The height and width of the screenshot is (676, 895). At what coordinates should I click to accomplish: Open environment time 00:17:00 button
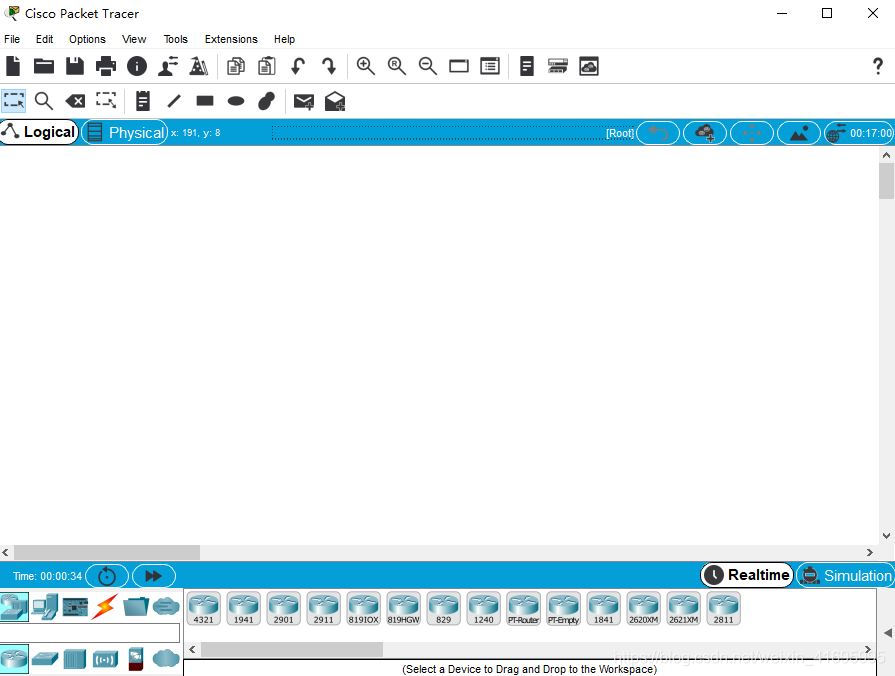tap(859, 133)
